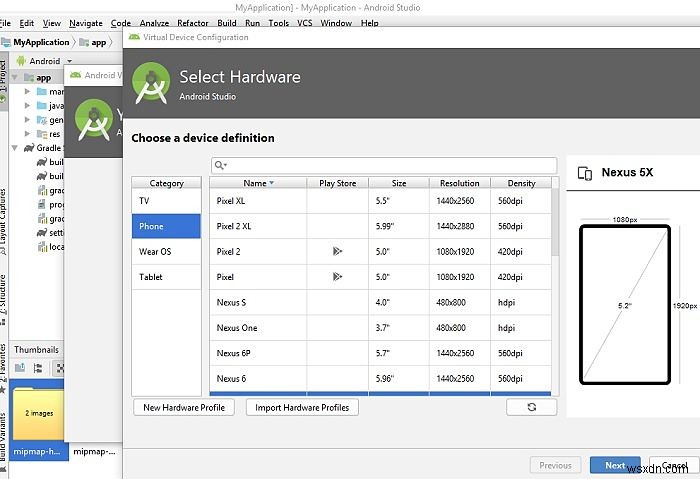The image size is (700, 479).
Task: Select the Tablet category
Action: pyautogui.click(x=166, y=277)
